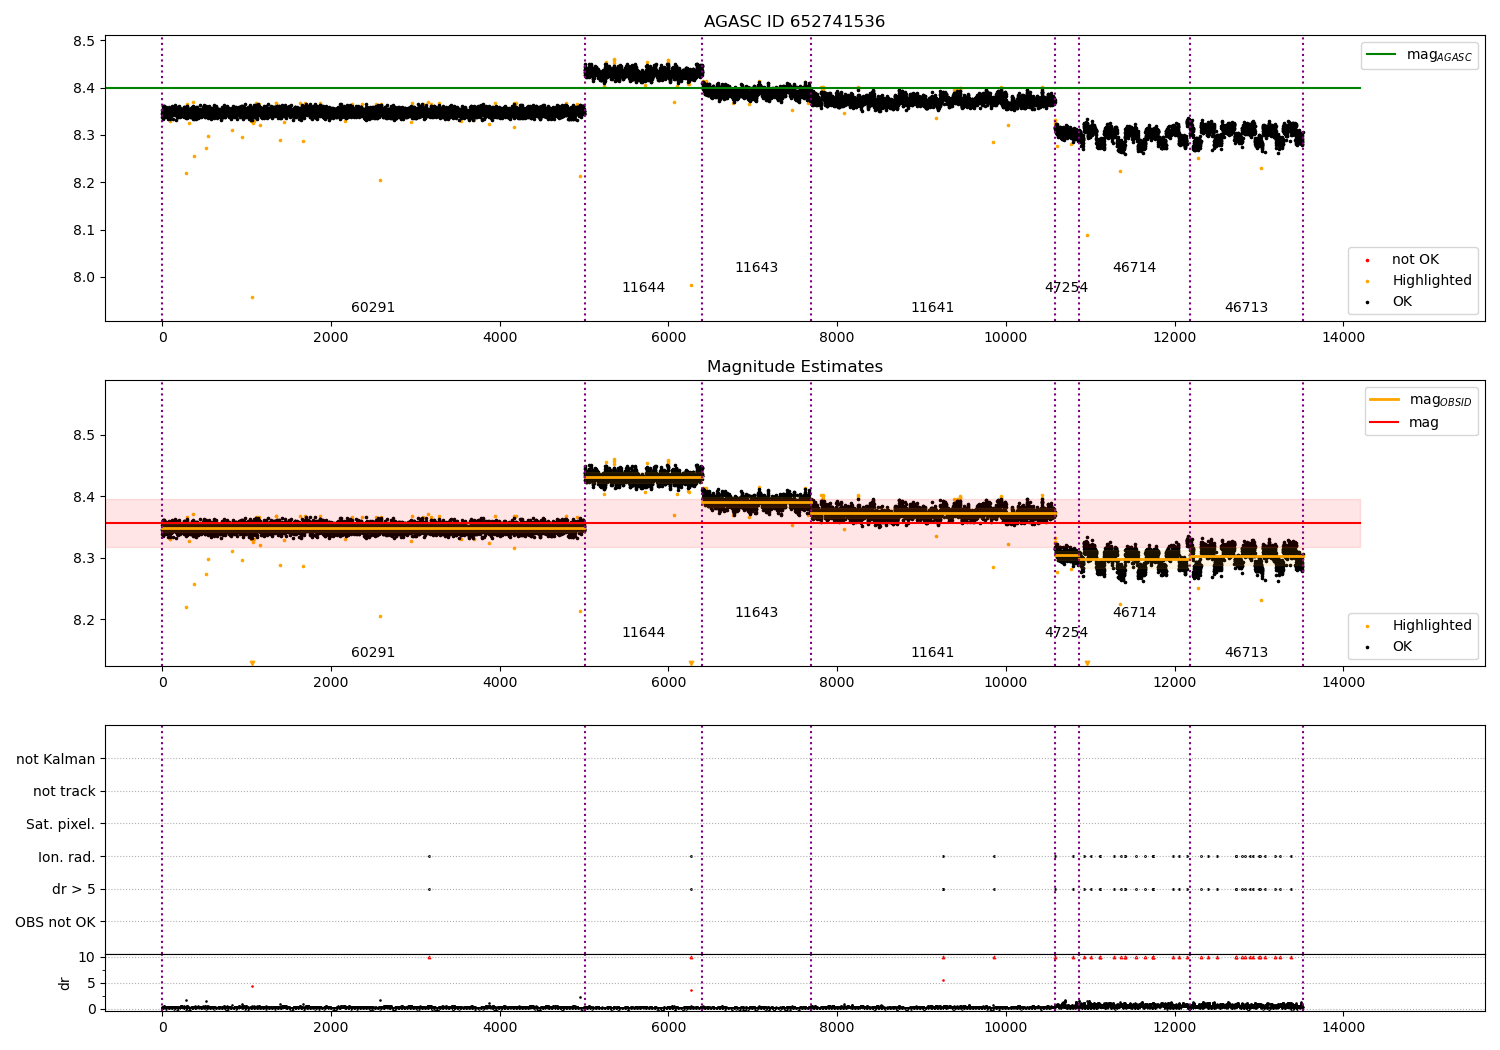The image size is (1500, 1050).
Task: Click the 'dr' axis label in the bottom panel
Action: click(65, 983)
